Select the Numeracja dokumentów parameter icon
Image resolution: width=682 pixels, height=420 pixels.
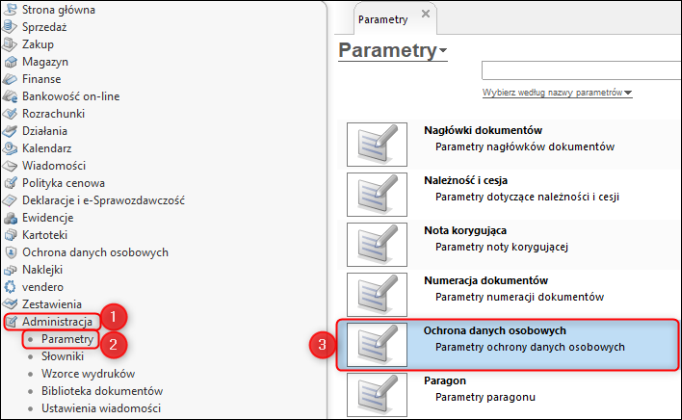(x=377, y=295)
